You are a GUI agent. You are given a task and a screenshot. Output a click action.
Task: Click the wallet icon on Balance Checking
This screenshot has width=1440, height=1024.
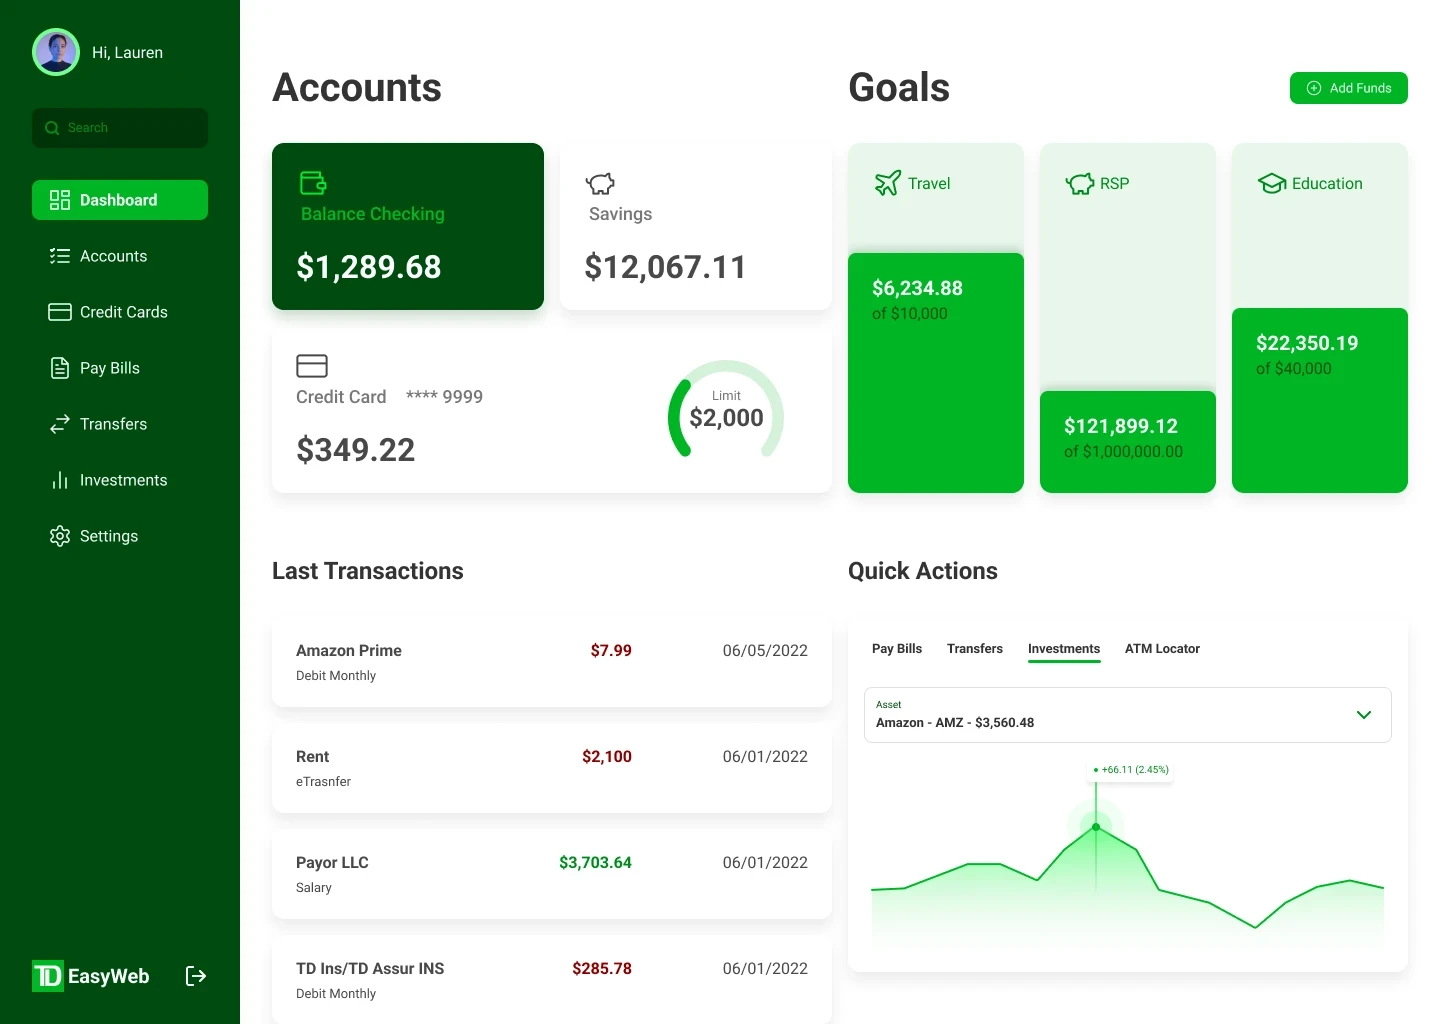point(313,183)
